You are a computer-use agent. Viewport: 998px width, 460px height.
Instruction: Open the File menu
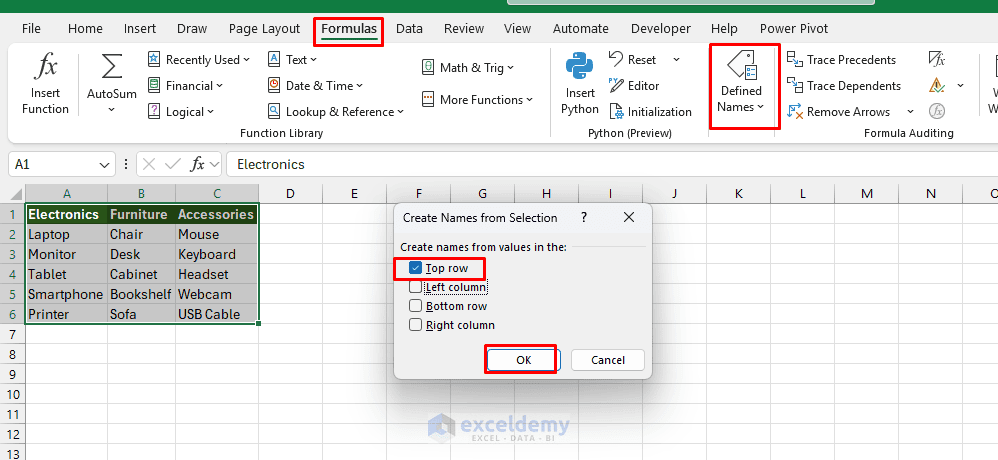[x=31, y=29]
